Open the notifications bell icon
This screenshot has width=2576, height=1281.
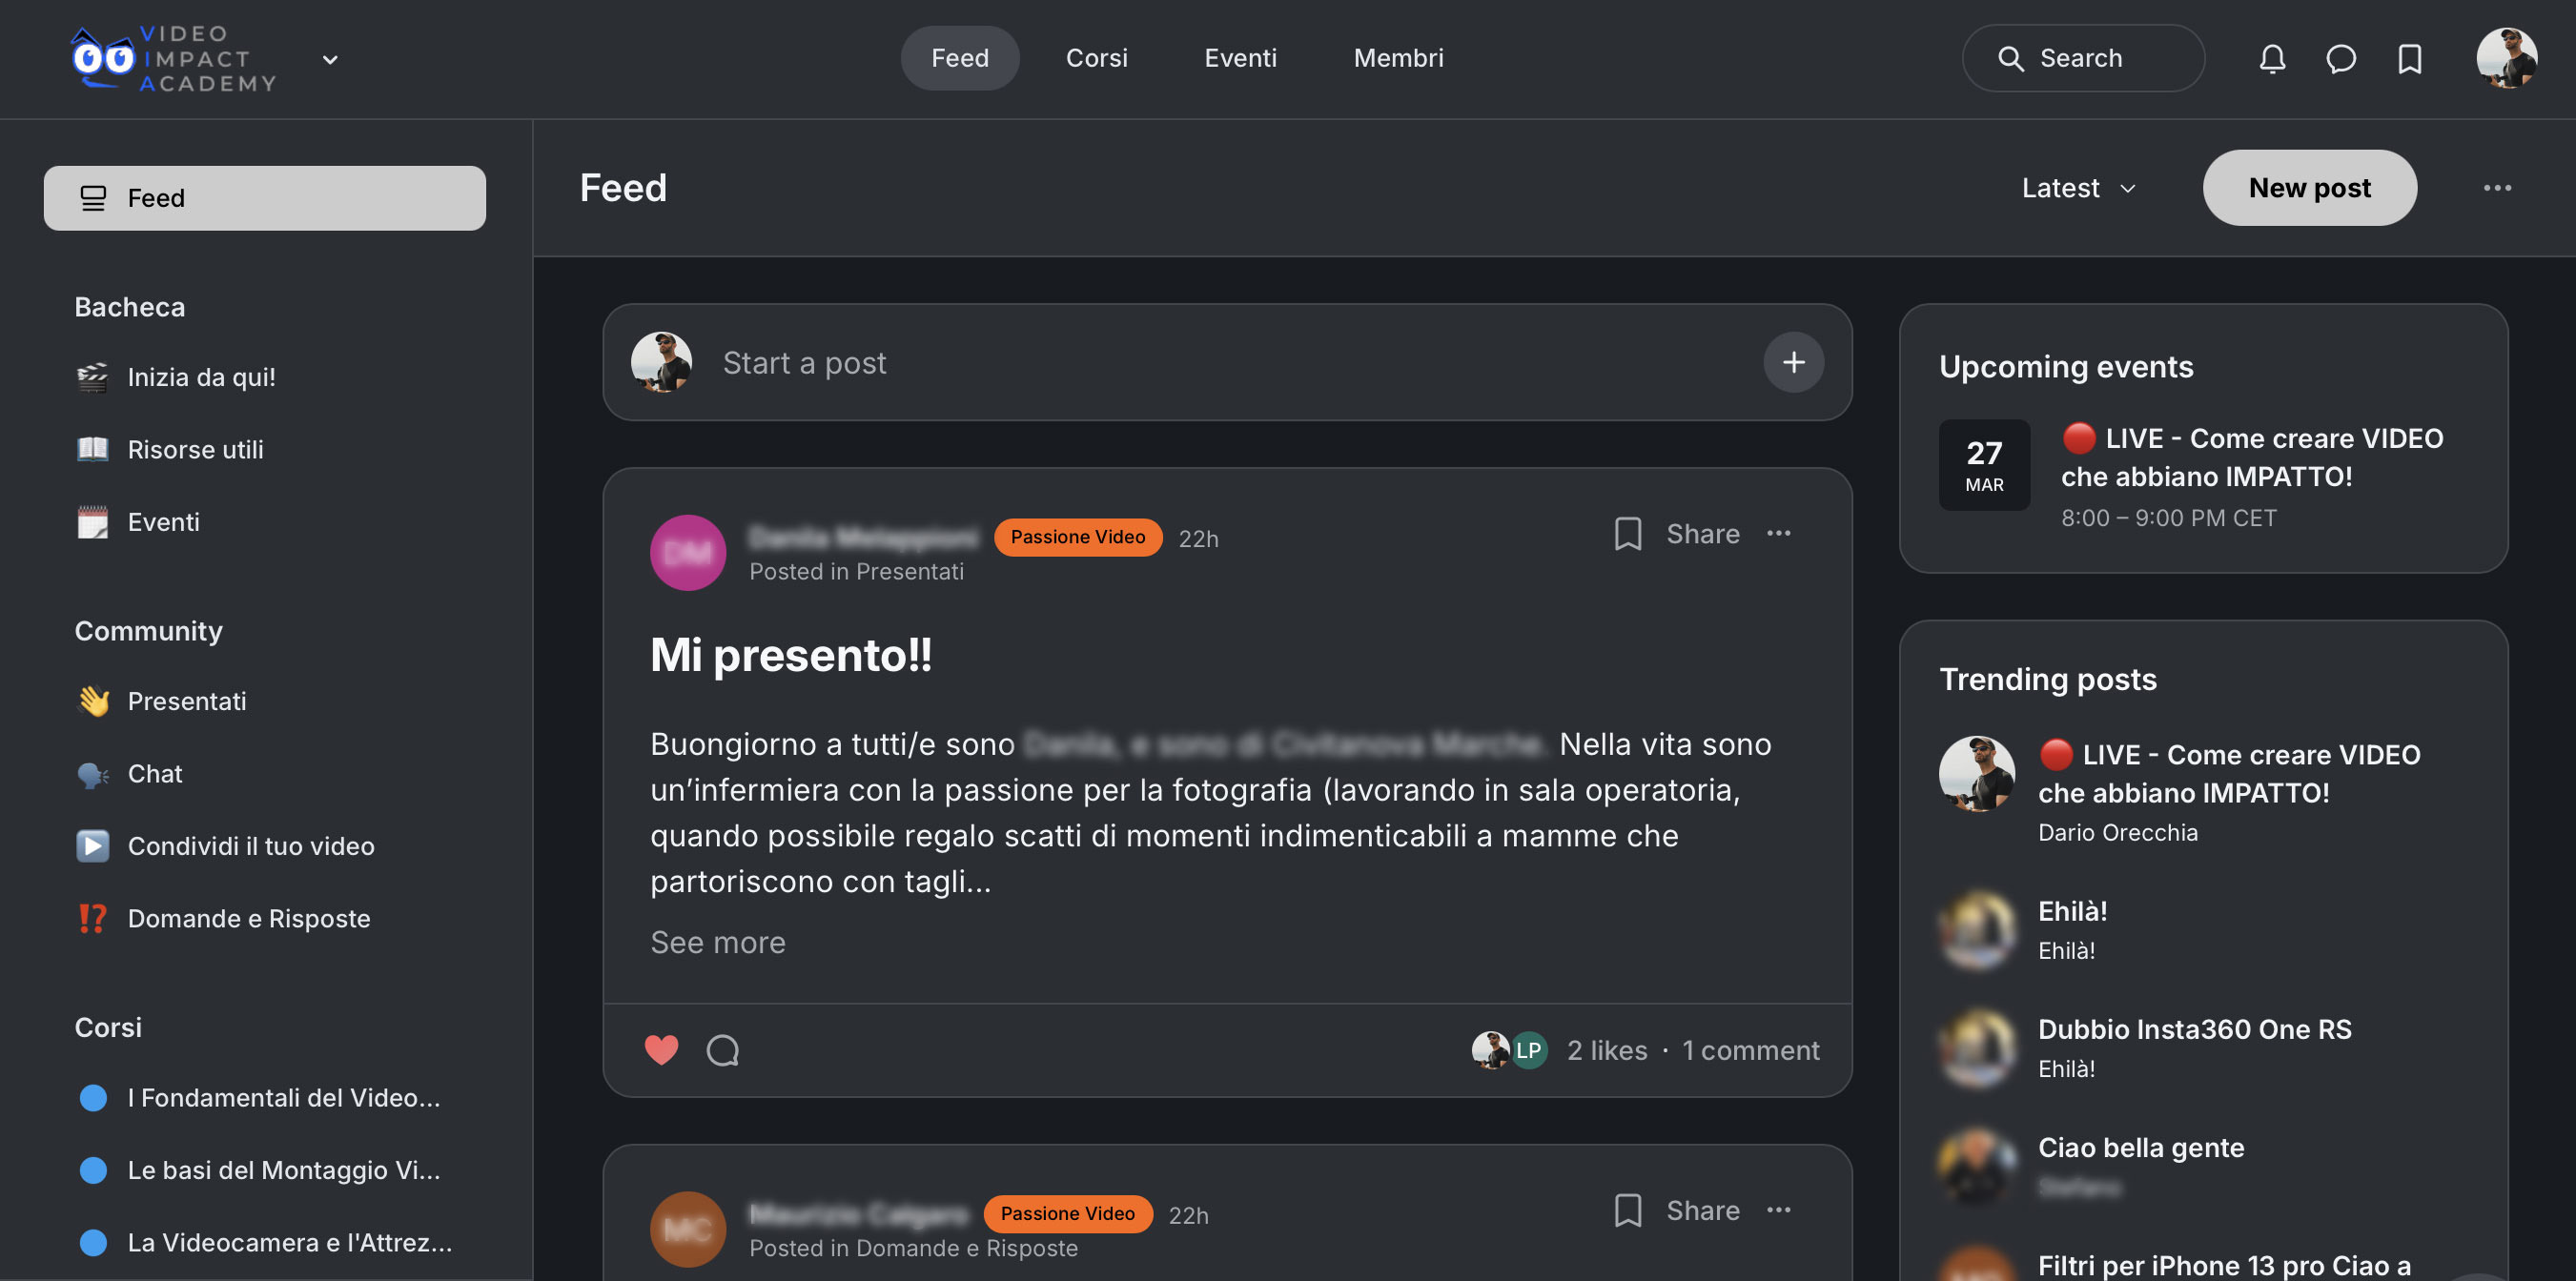[x=2272, y=59]
